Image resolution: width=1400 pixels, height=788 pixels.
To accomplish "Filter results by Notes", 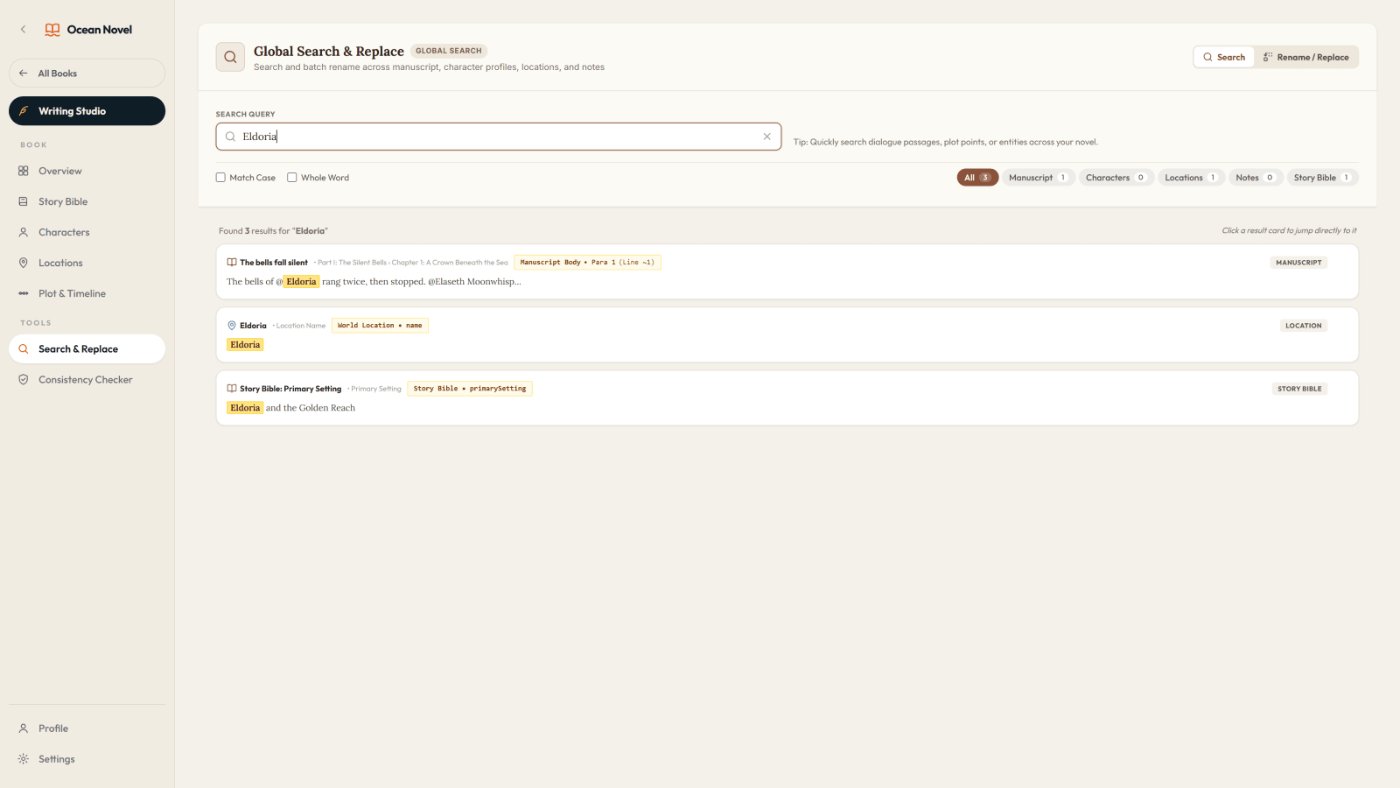I will pyautogui.click(x=1255, y=178).
